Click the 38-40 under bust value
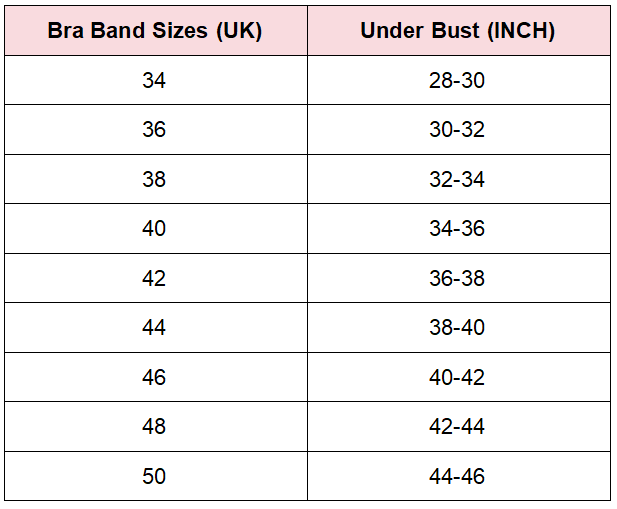Image resolution: width=617 pixels, height=509 pixels. pos(457,327)
